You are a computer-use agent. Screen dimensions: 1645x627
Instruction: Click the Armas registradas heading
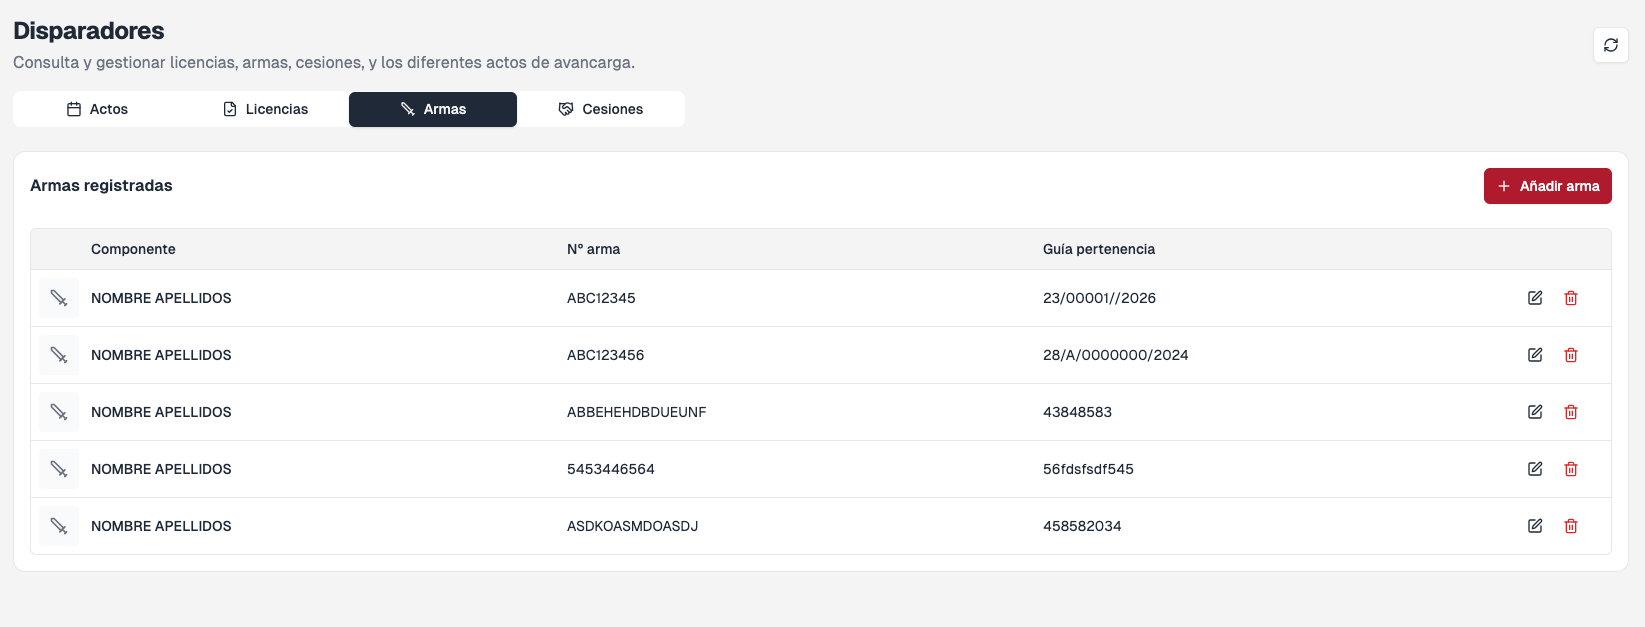(x=101, y=186)
